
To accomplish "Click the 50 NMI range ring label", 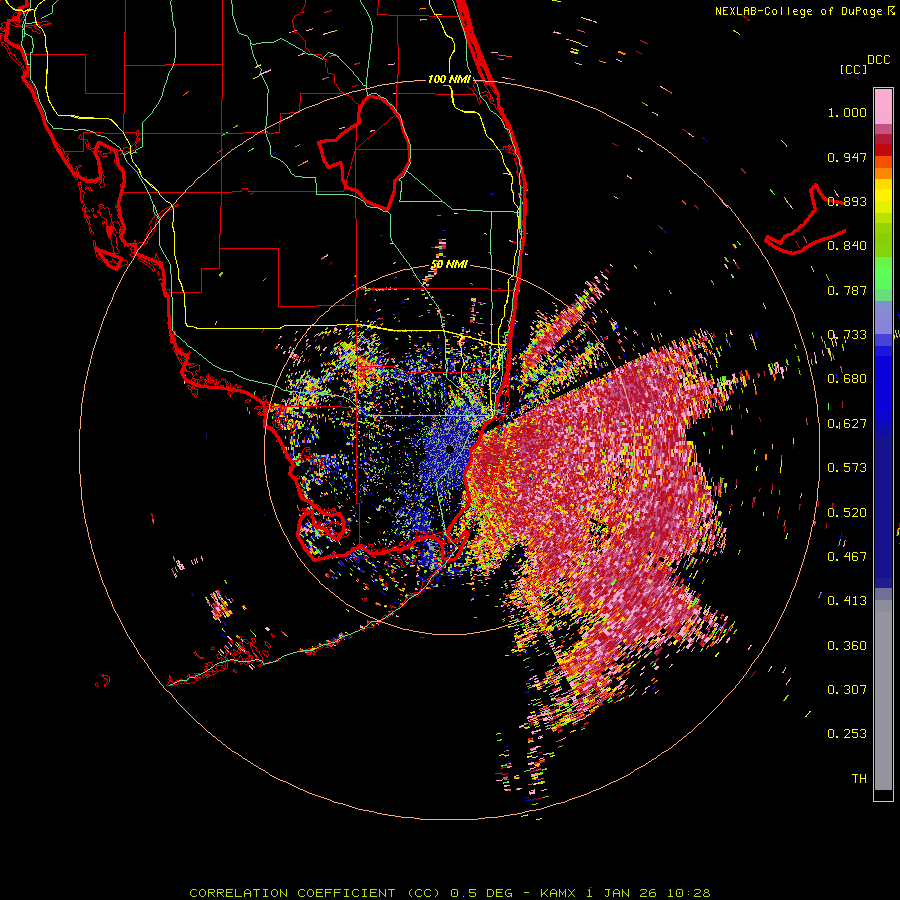I will 449,265.
